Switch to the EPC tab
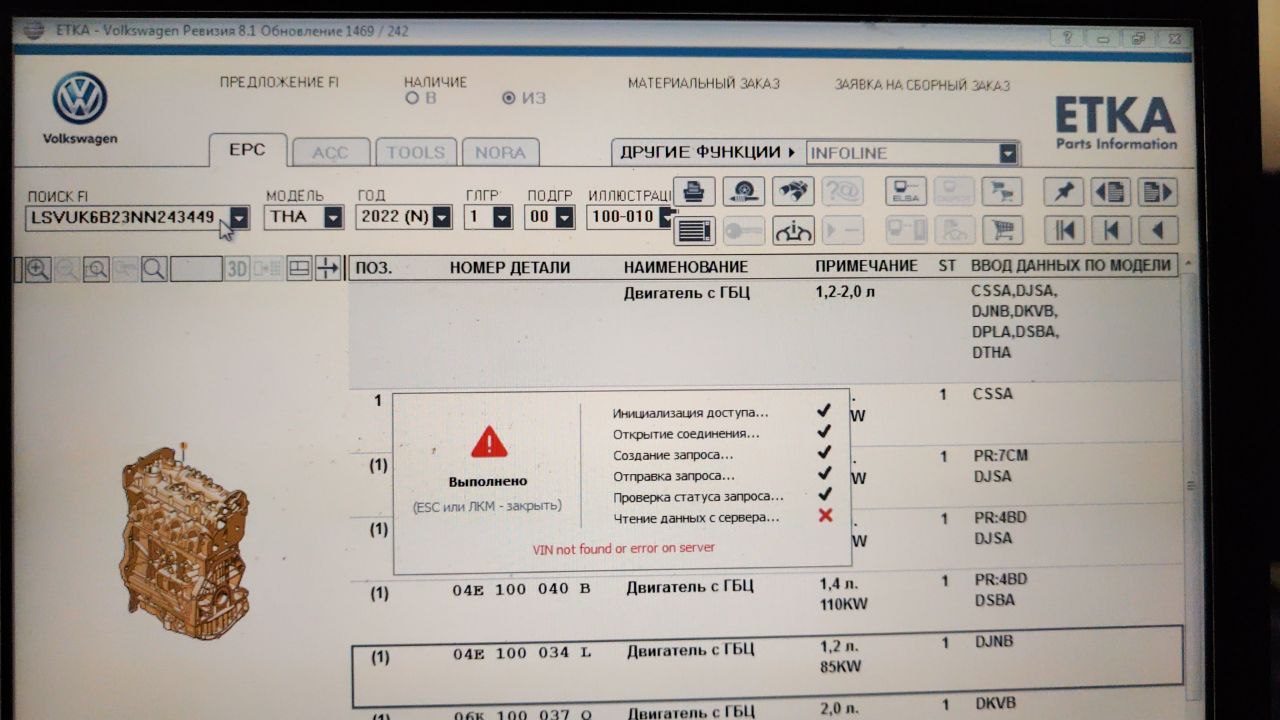The image size is (1280, 720). [x=247, y=150]
